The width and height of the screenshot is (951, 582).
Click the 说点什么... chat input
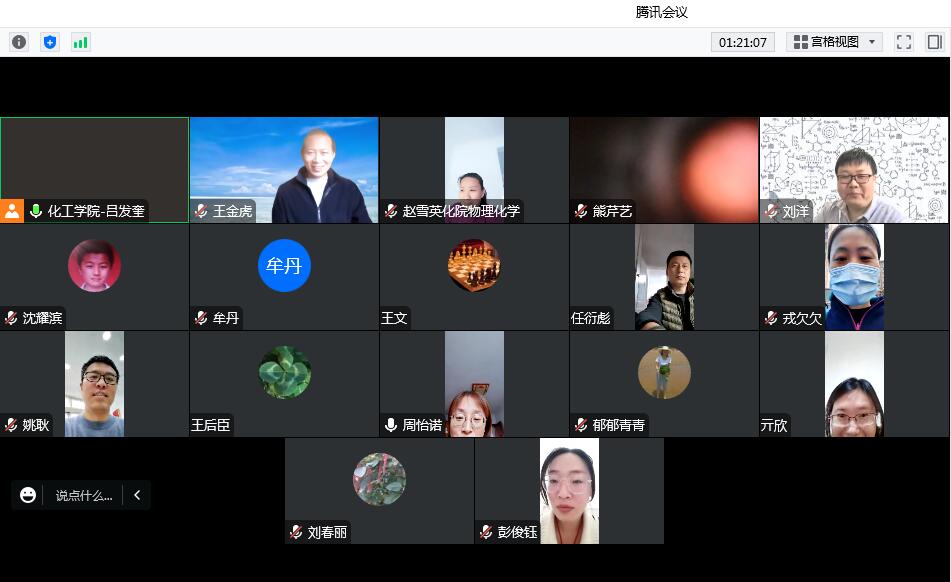(83, 495)
